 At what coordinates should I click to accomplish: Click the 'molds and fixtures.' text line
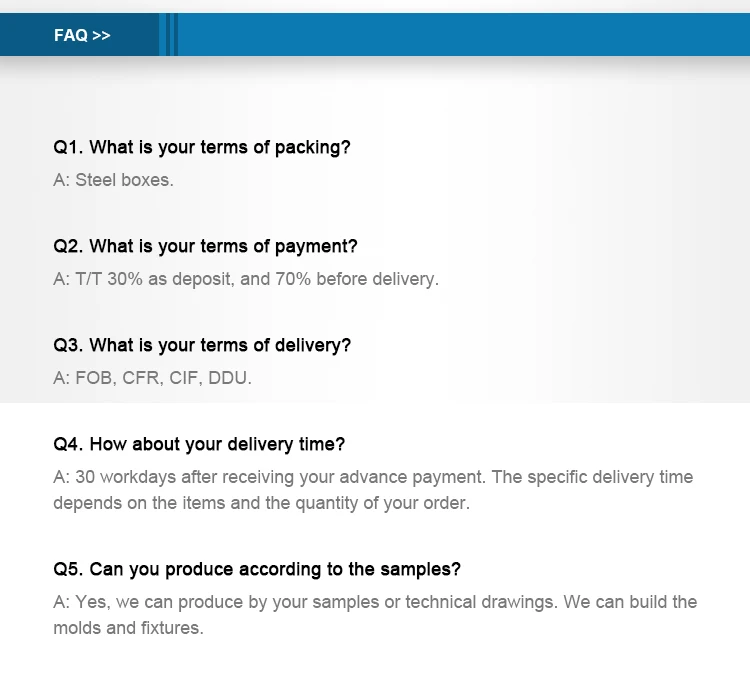pos(127,628)
